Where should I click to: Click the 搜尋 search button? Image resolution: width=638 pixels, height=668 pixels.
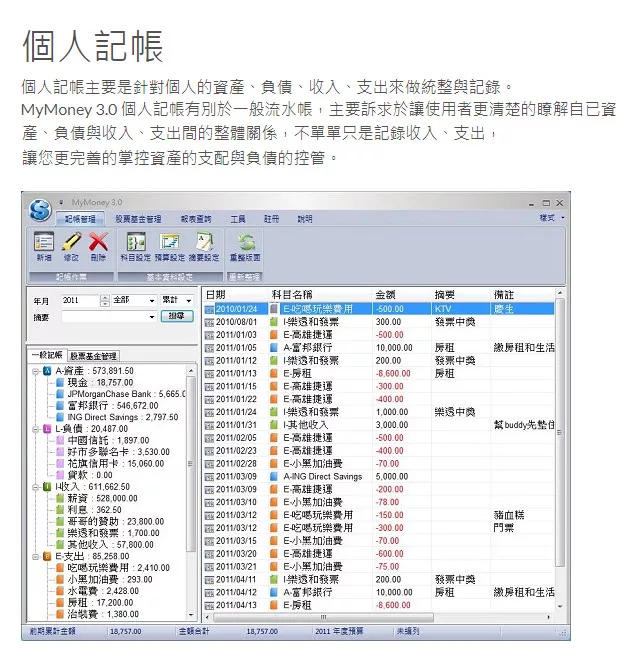click(x=176, y=316)
